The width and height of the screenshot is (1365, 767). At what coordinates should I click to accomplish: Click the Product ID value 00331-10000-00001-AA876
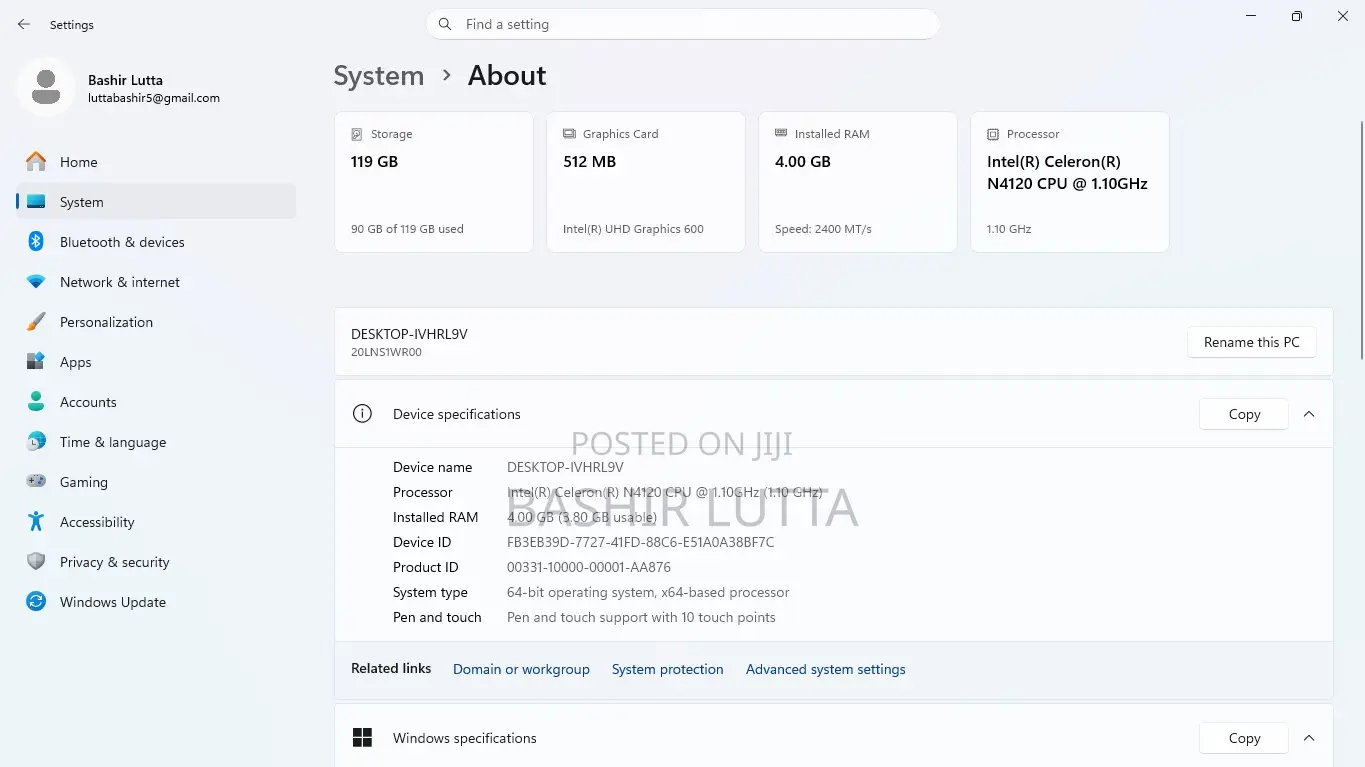tap(589, 567)
